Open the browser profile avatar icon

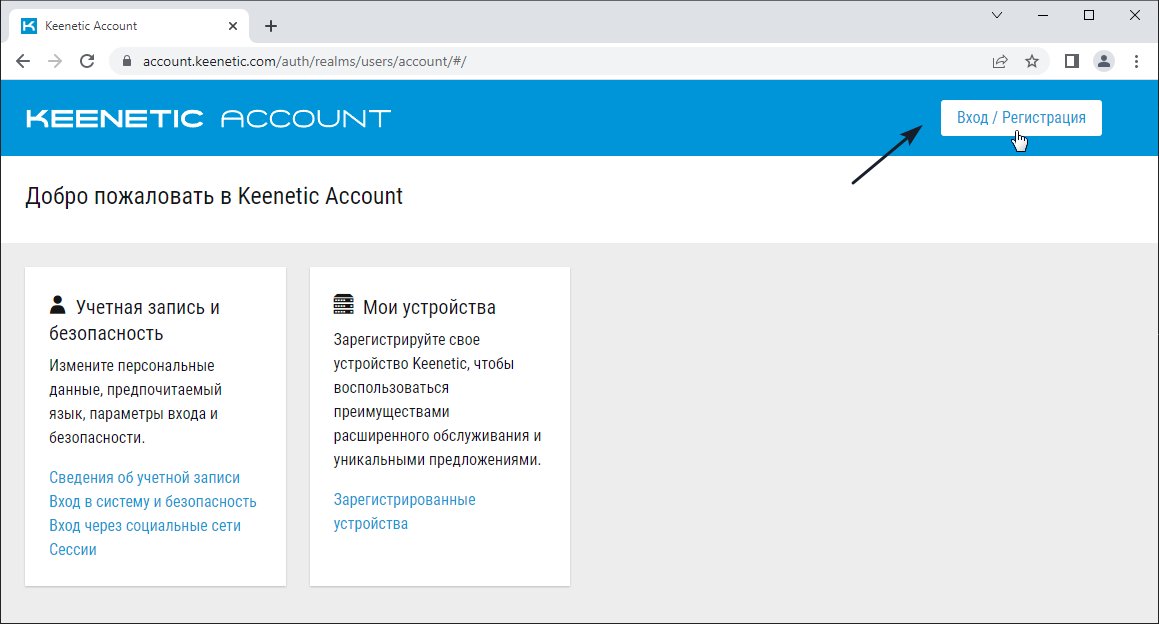(x=1104, y=61)
